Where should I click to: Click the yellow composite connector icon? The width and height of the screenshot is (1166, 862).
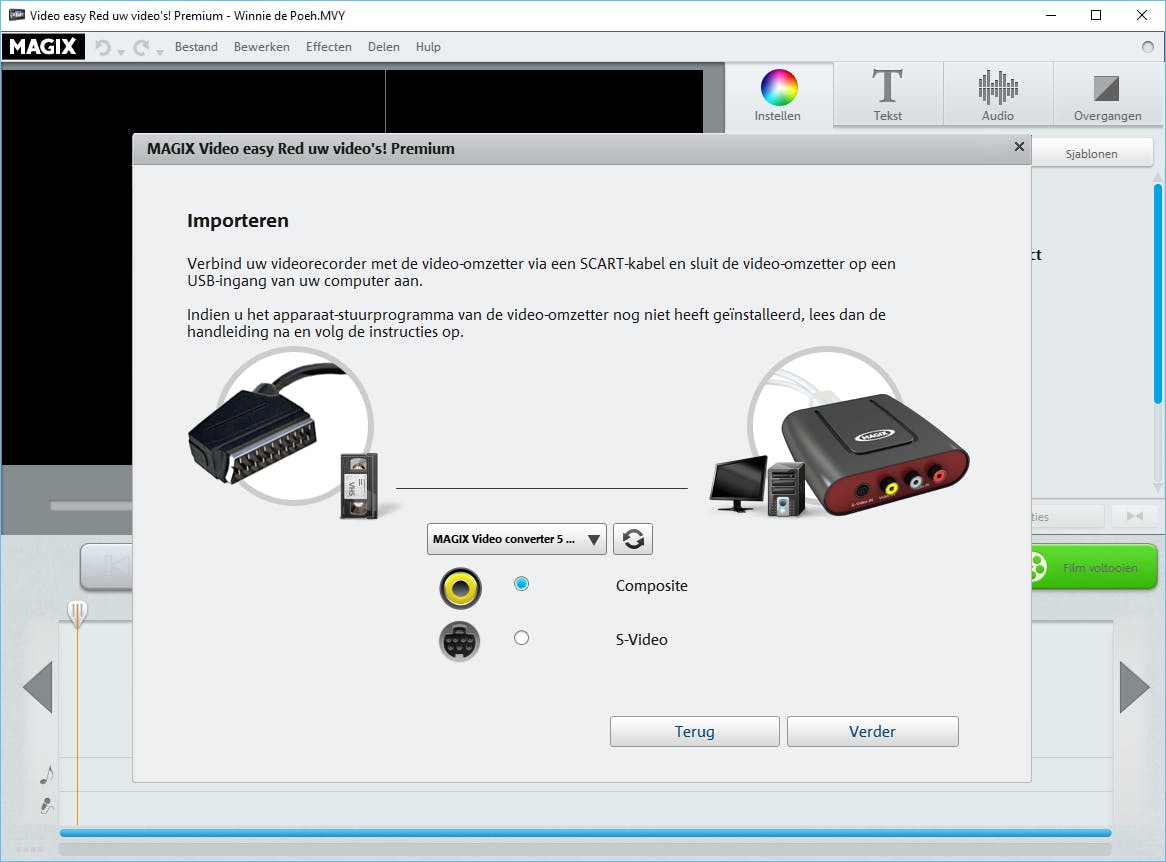tap(460, 589)
